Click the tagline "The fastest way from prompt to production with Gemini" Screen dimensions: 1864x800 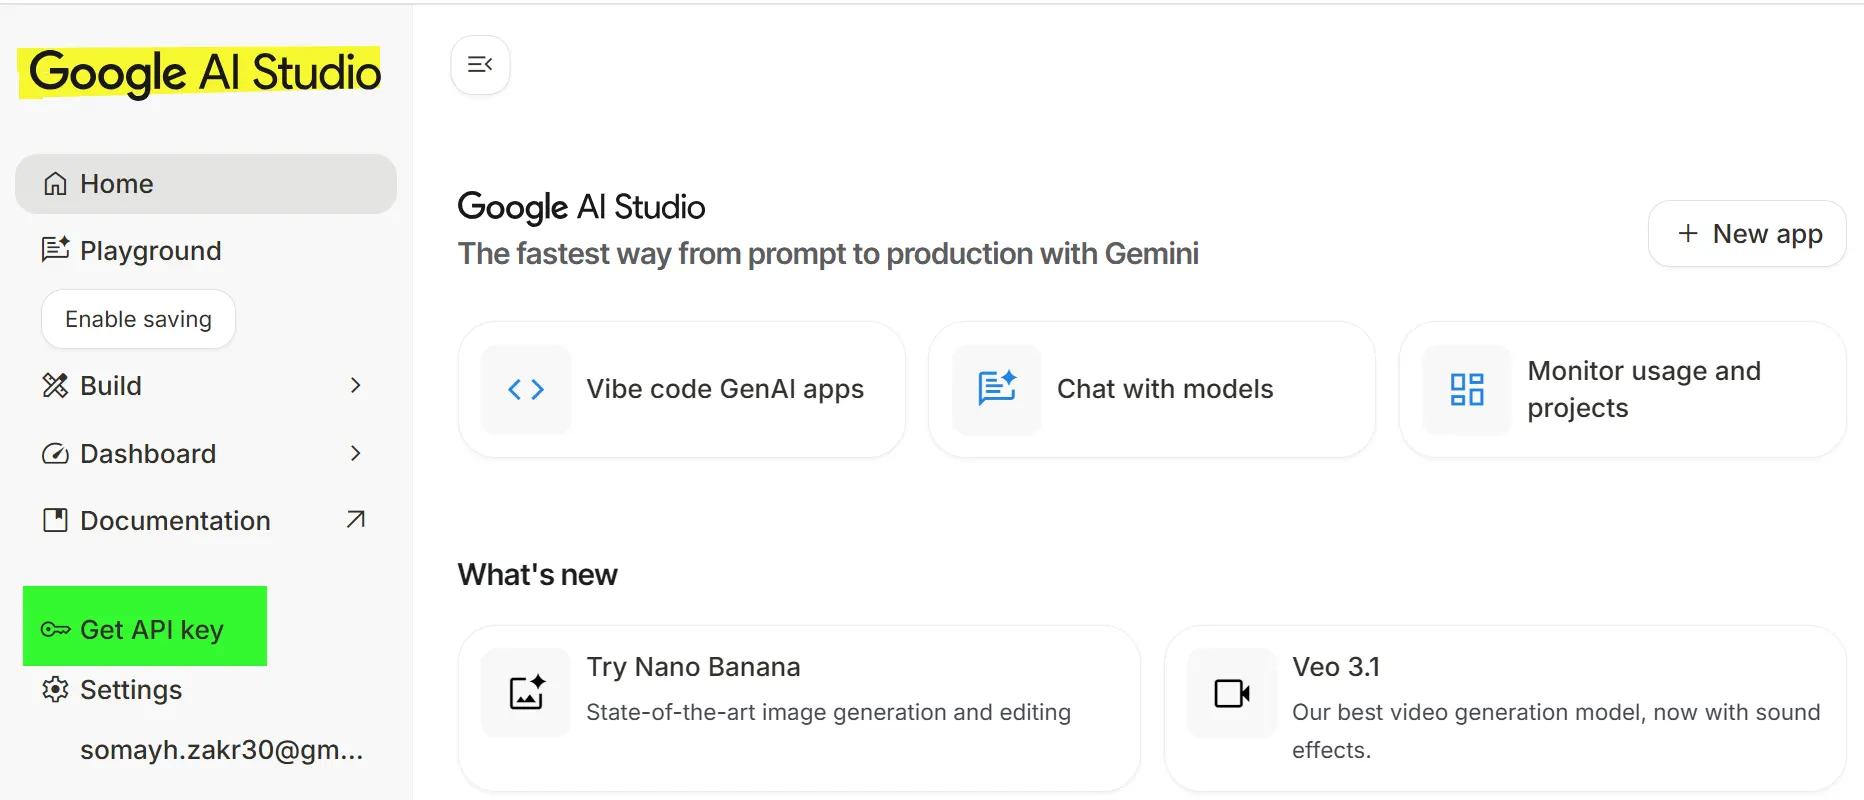coord(828,254)
